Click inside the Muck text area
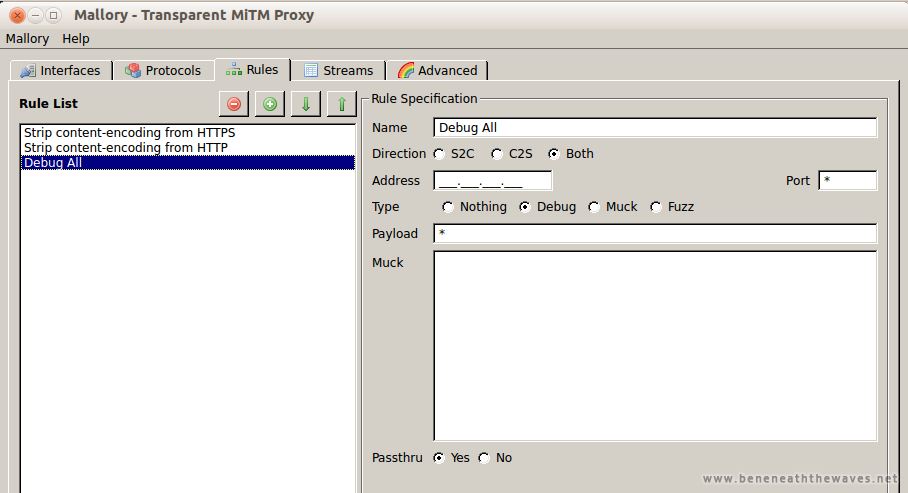The width and height of the screenshot is (908, 493). click(655, 346)
